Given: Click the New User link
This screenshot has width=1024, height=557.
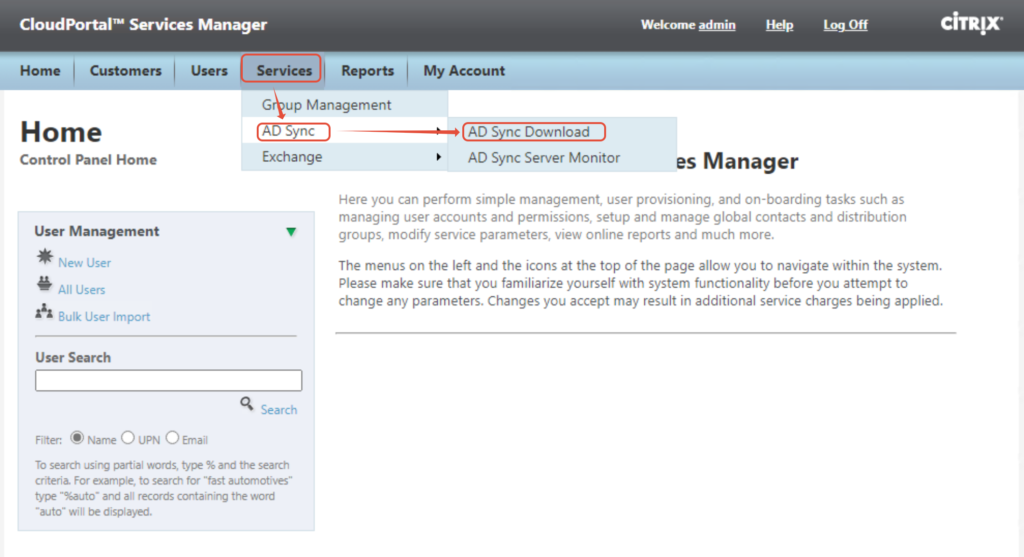Looking at the screenshot, I should pos(84,263).
